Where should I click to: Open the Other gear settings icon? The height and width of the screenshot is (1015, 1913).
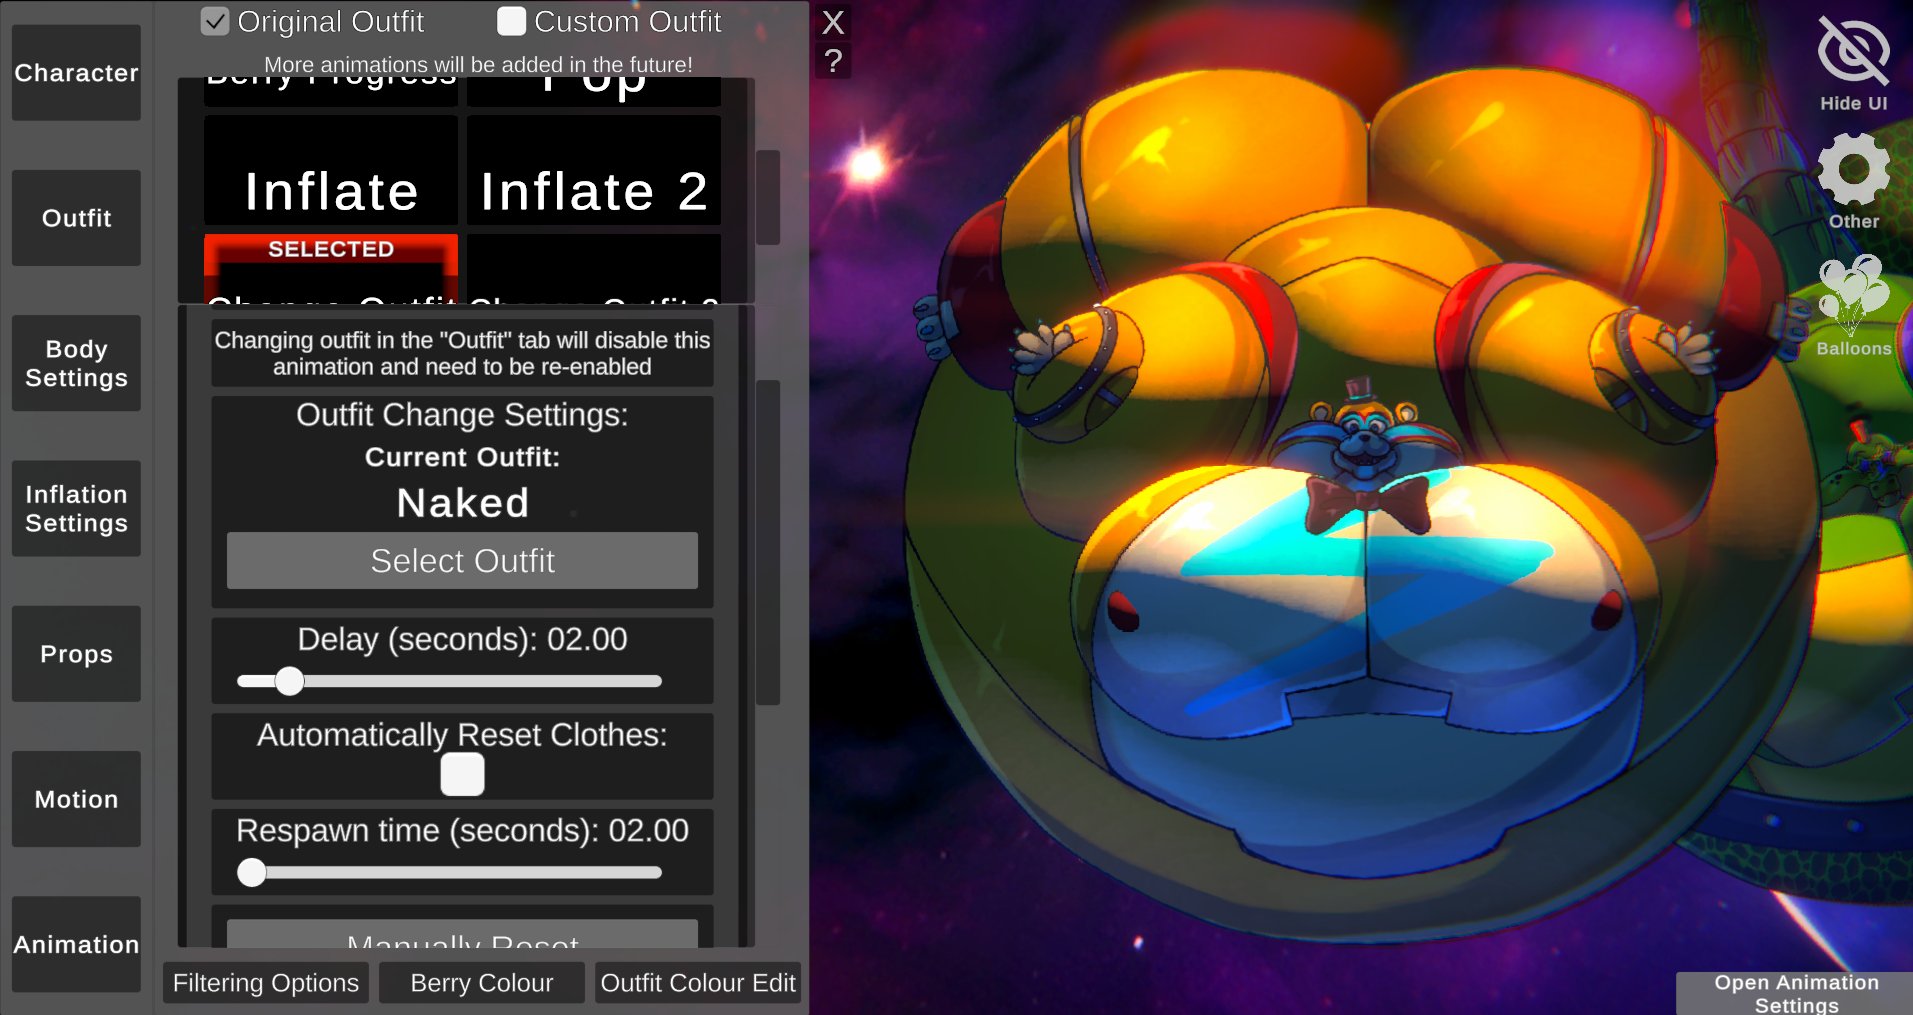click(1853, 170)
